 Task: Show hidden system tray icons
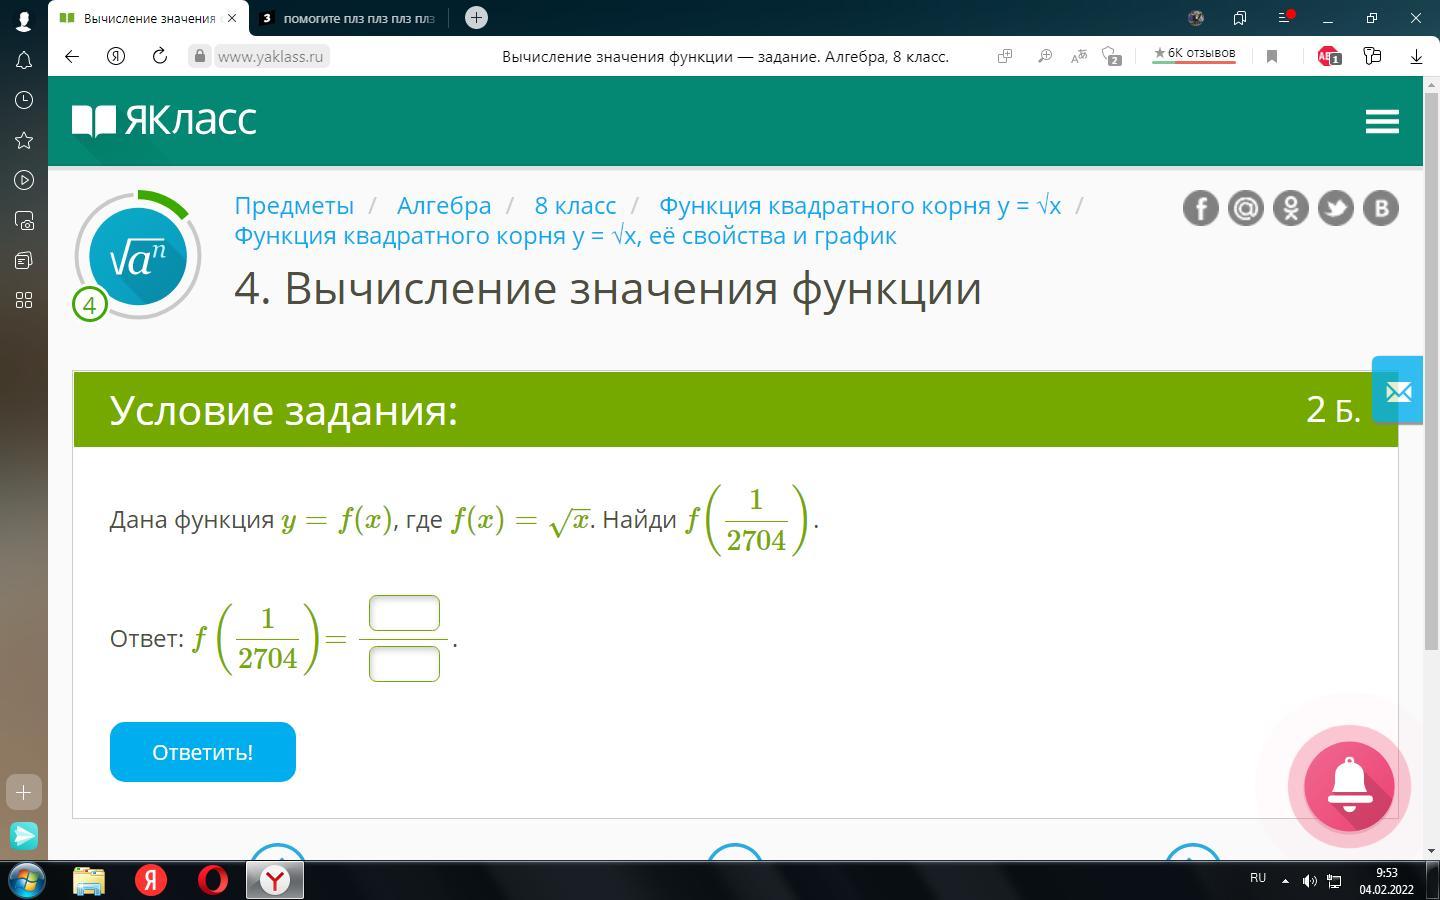click(1285, 881)
